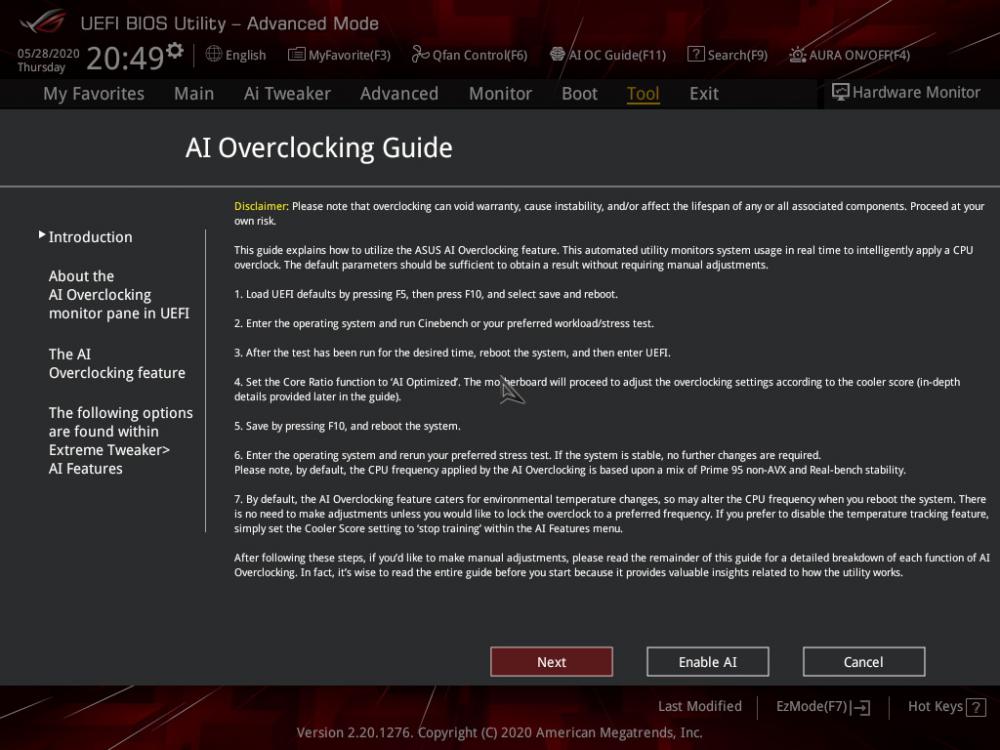
Task: Switch to EzMode(F7) label
Action: pos(811,707)
